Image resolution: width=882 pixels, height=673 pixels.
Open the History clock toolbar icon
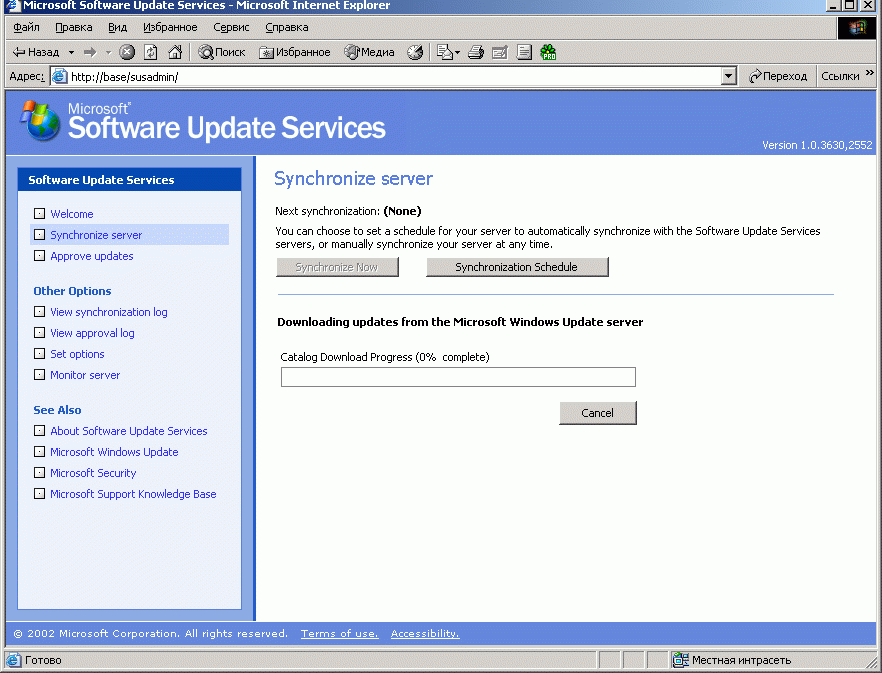click(x=415, y=52)
